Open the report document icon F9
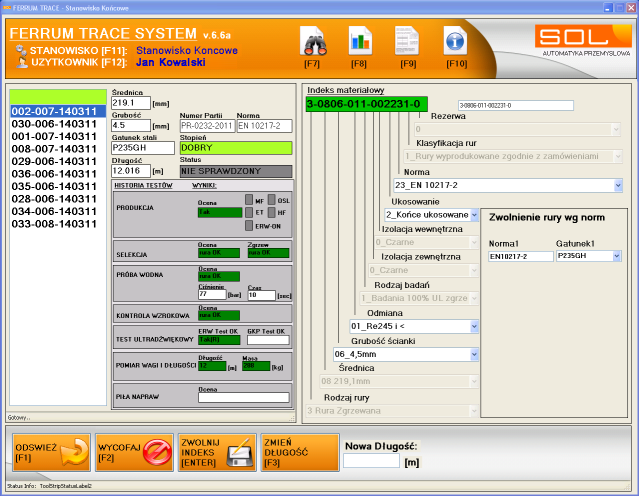Screen dimensions: 639x496 tap(407, 41)
